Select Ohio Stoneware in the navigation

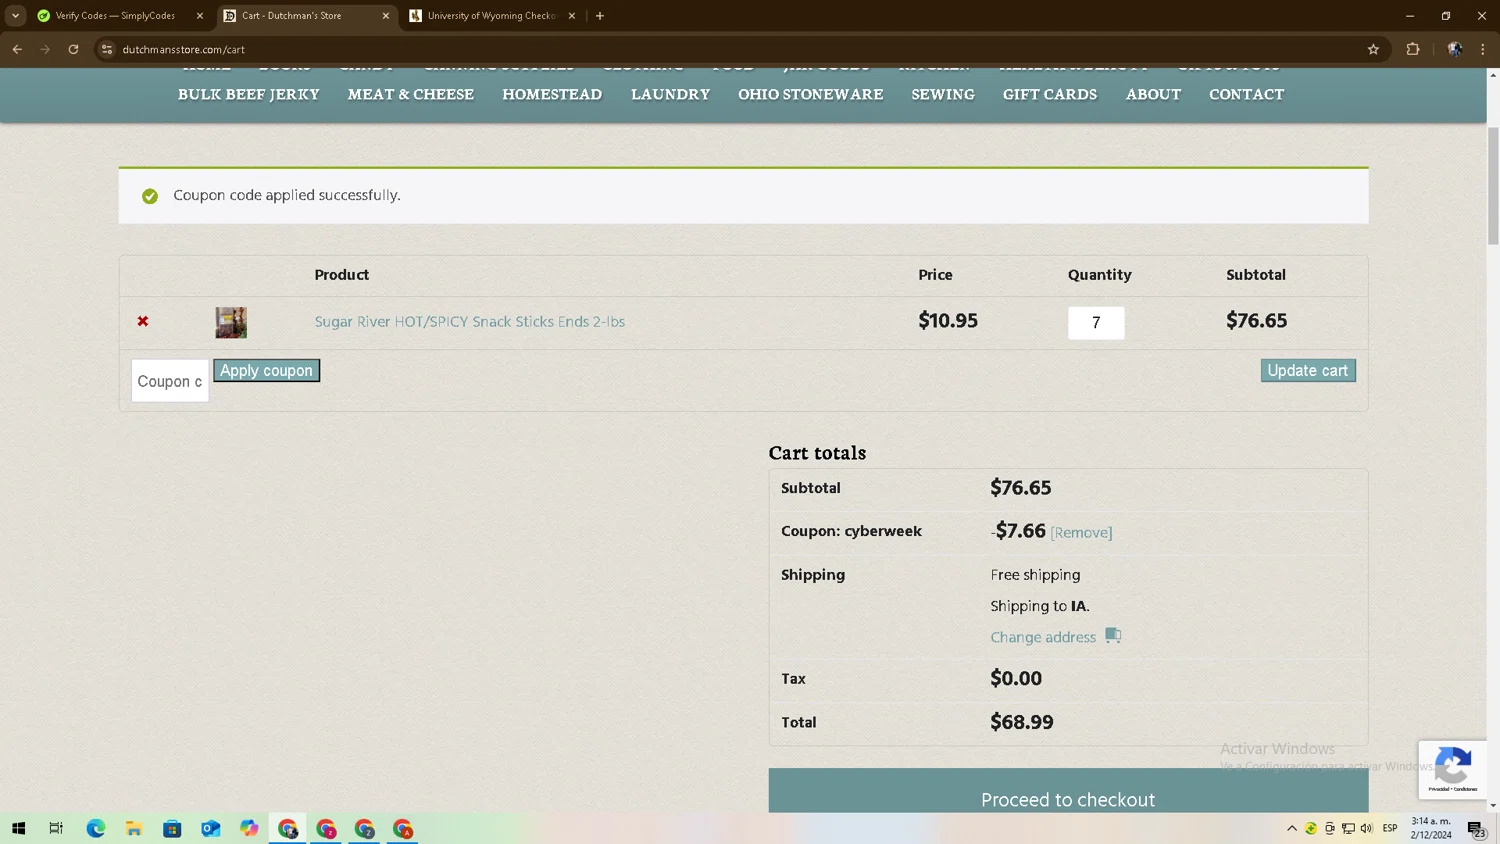pos(811,94)
